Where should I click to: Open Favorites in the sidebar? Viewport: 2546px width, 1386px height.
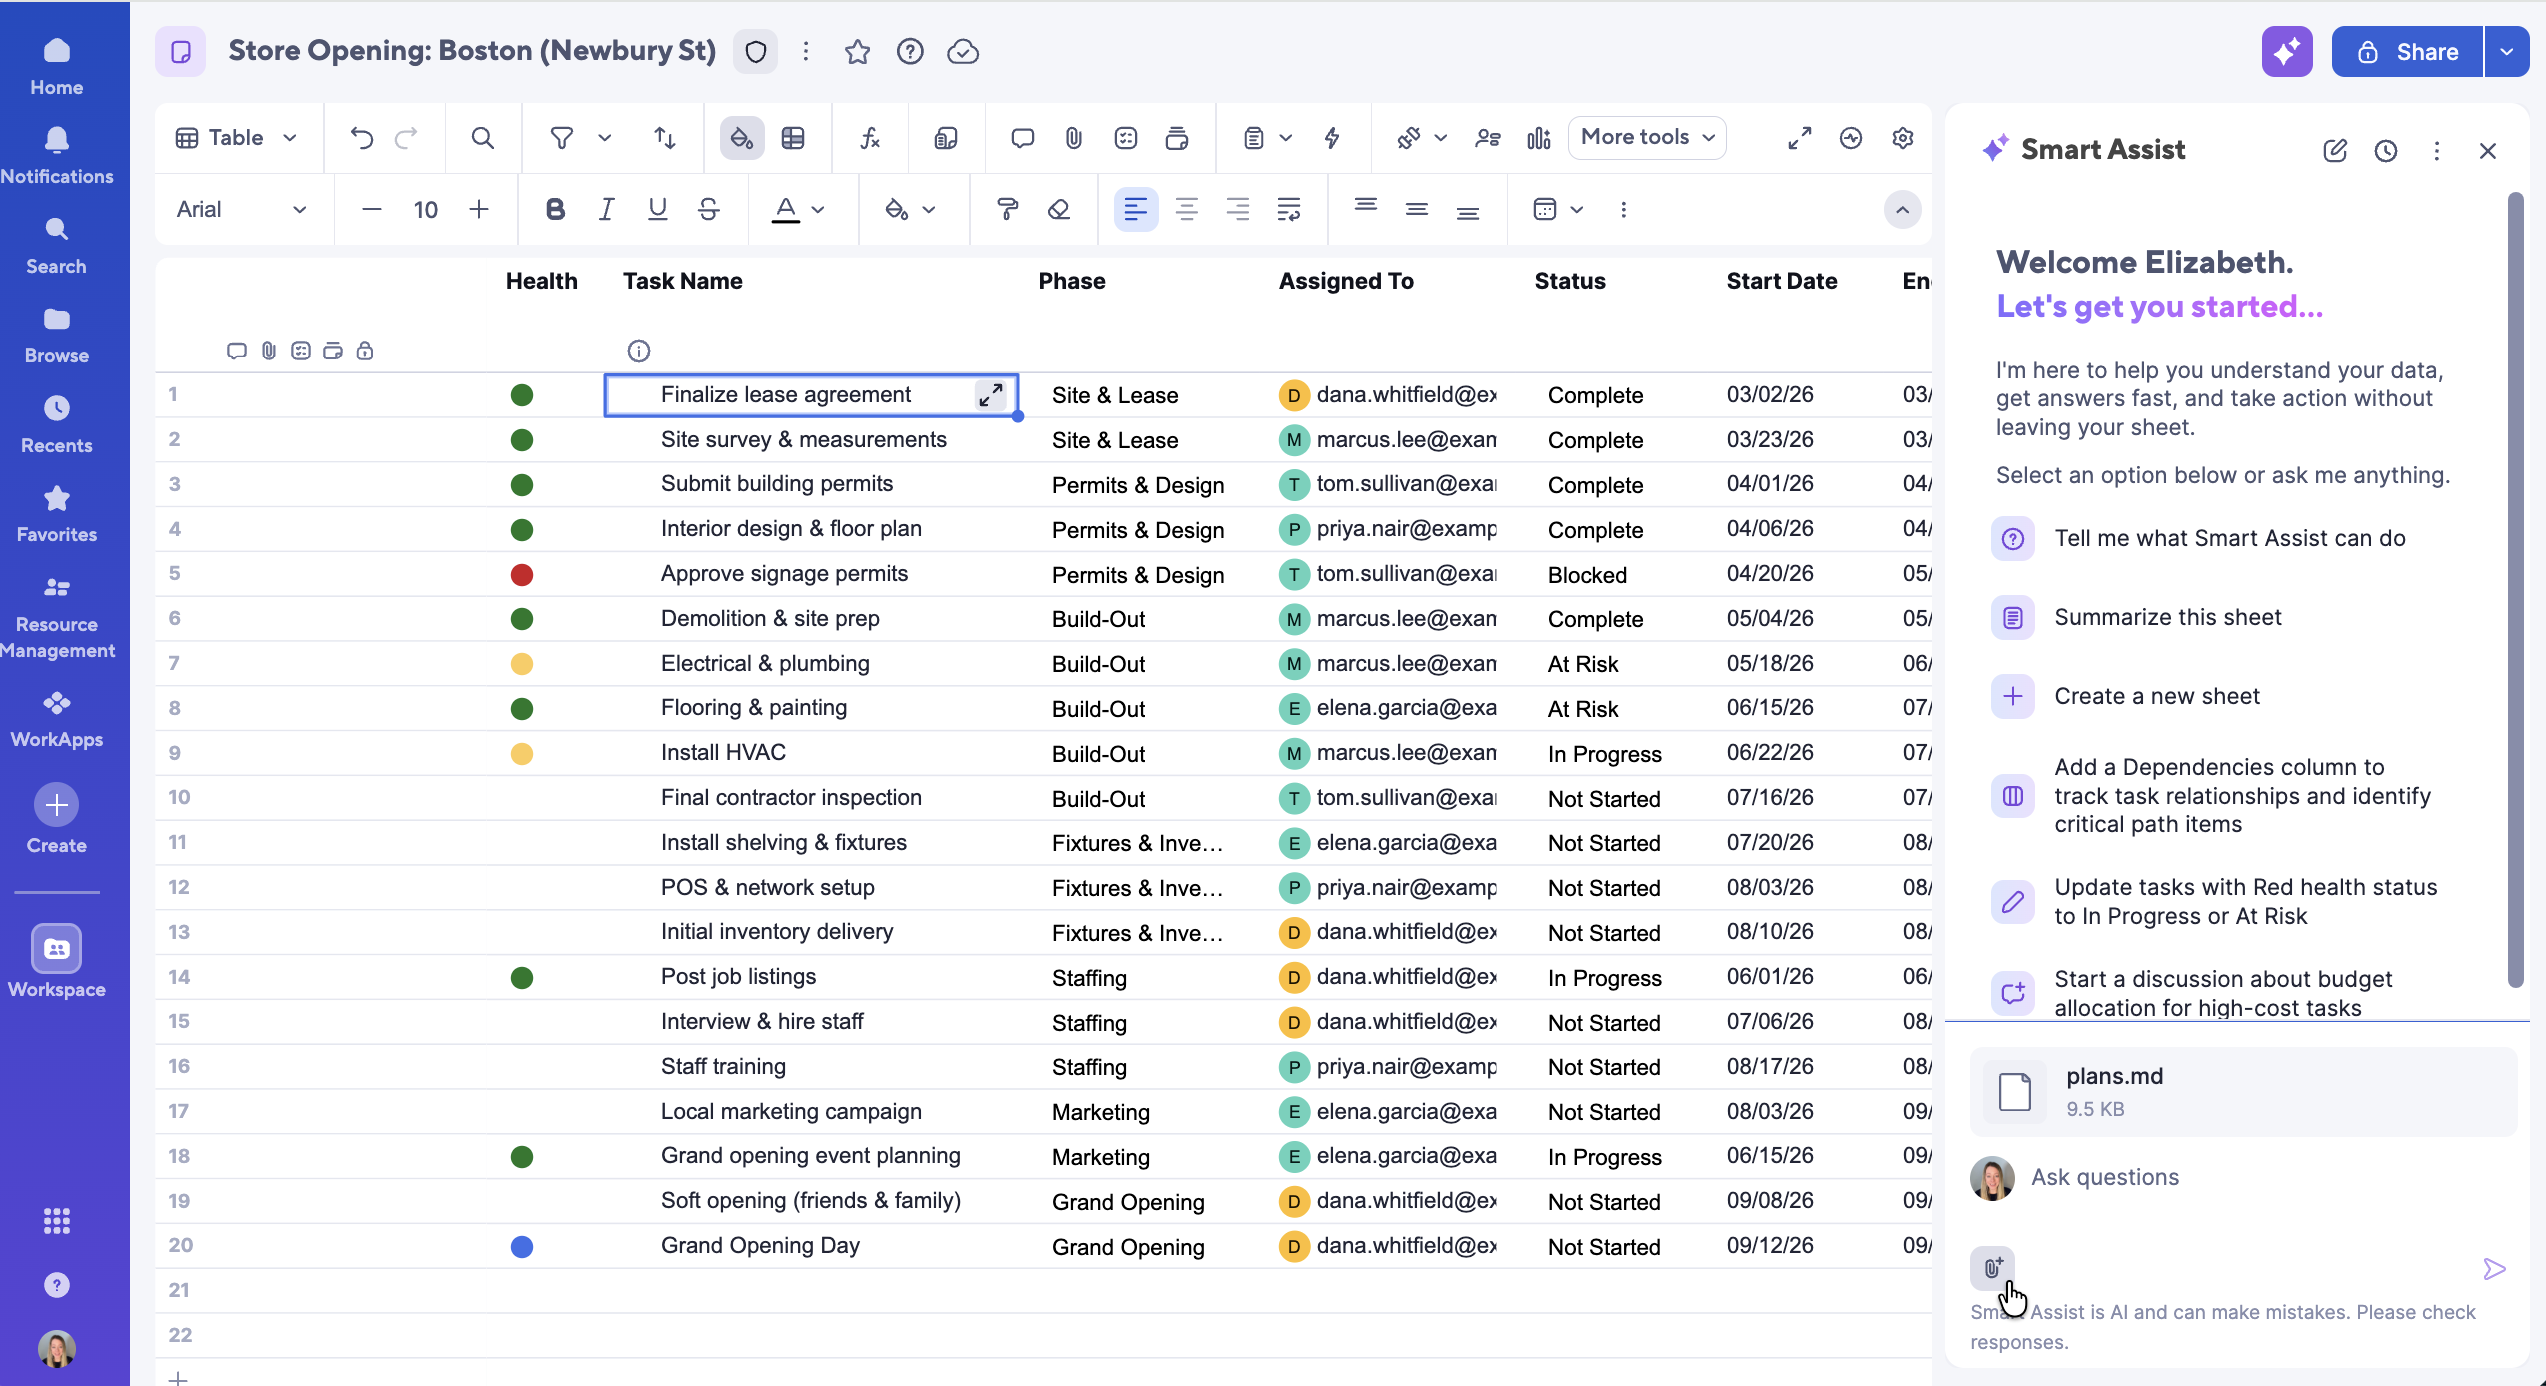[57, 514]
